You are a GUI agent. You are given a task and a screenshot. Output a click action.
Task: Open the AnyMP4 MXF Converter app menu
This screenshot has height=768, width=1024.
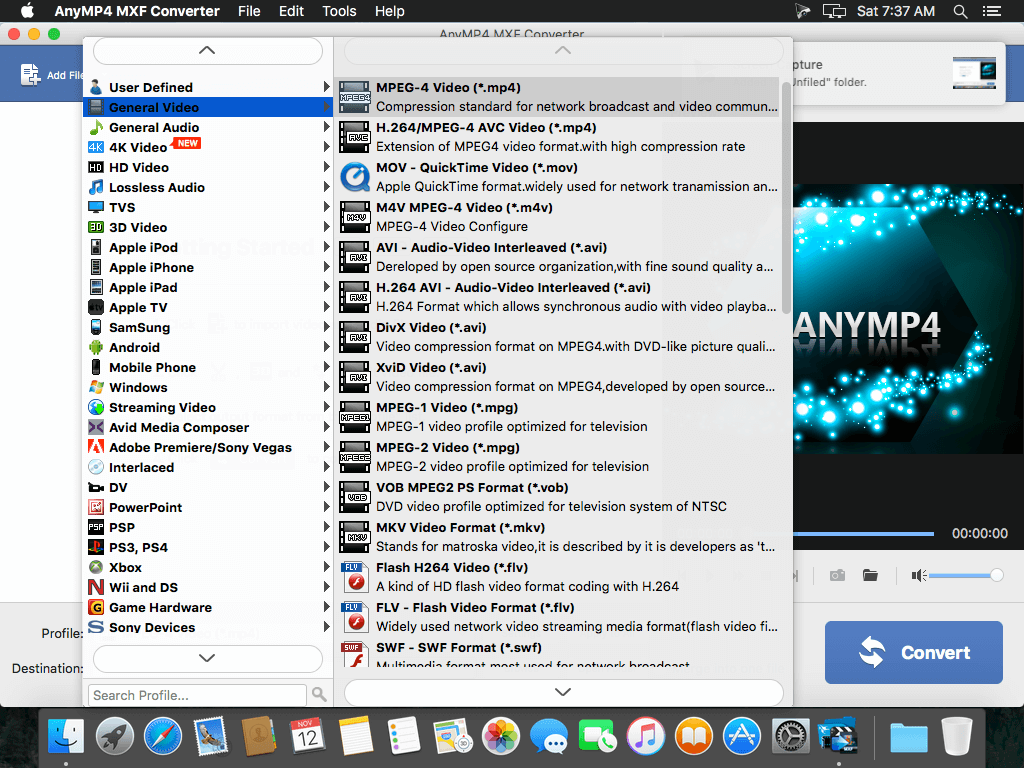(137, 11)
